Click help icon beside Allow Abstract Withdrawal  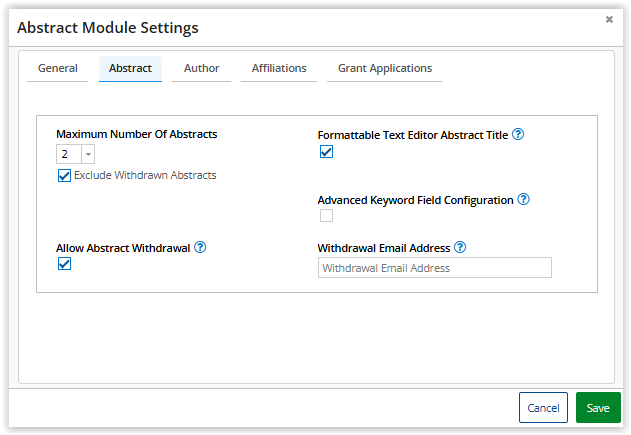(x=200, y=247)
